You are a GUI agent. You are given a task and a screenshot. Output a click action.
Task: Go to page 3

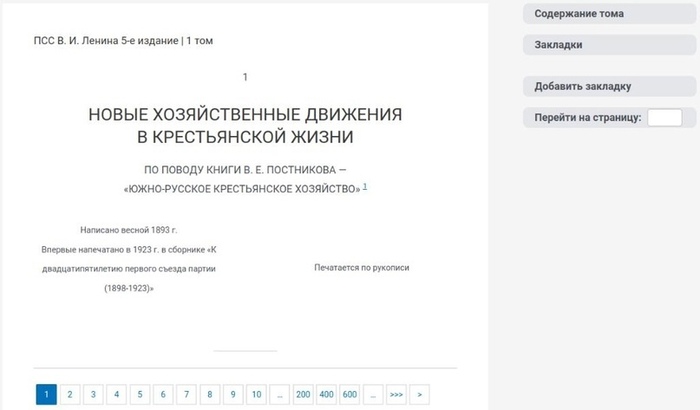click(93, 394)
